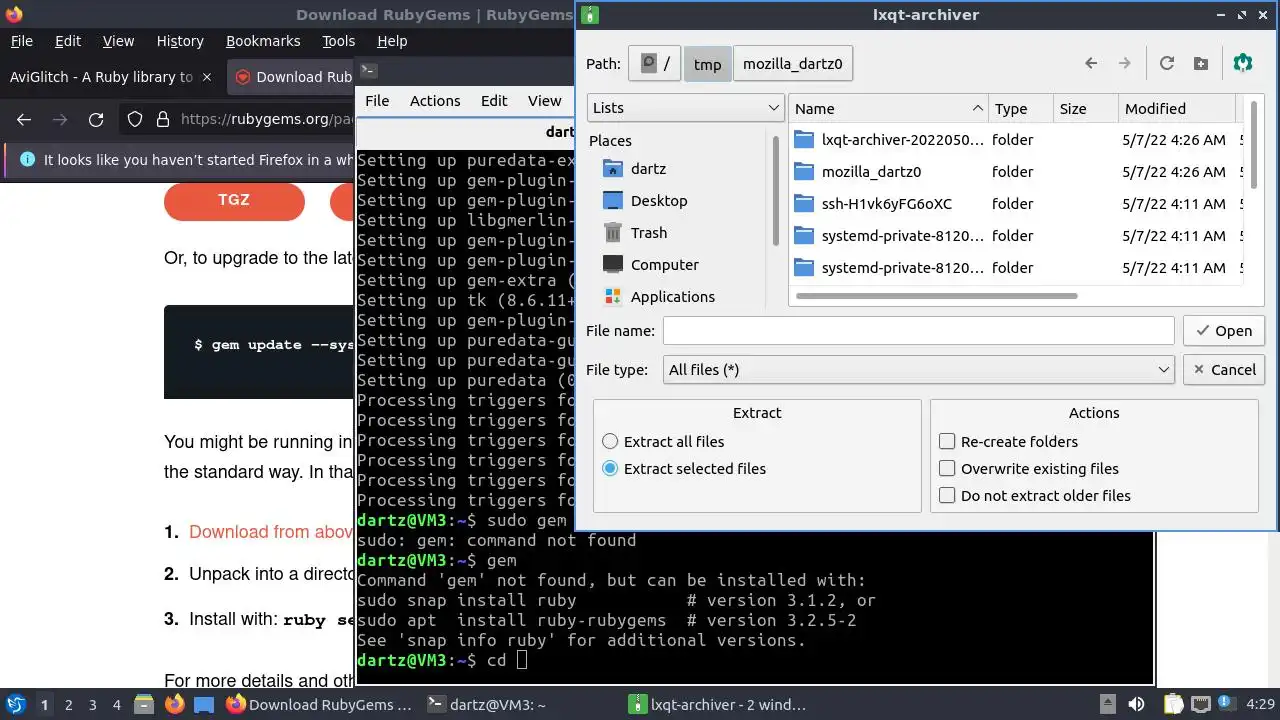Focus the Firefox URL address bar
The width and height of the screenshot is (1280, 720).
(x=267, y=120)
